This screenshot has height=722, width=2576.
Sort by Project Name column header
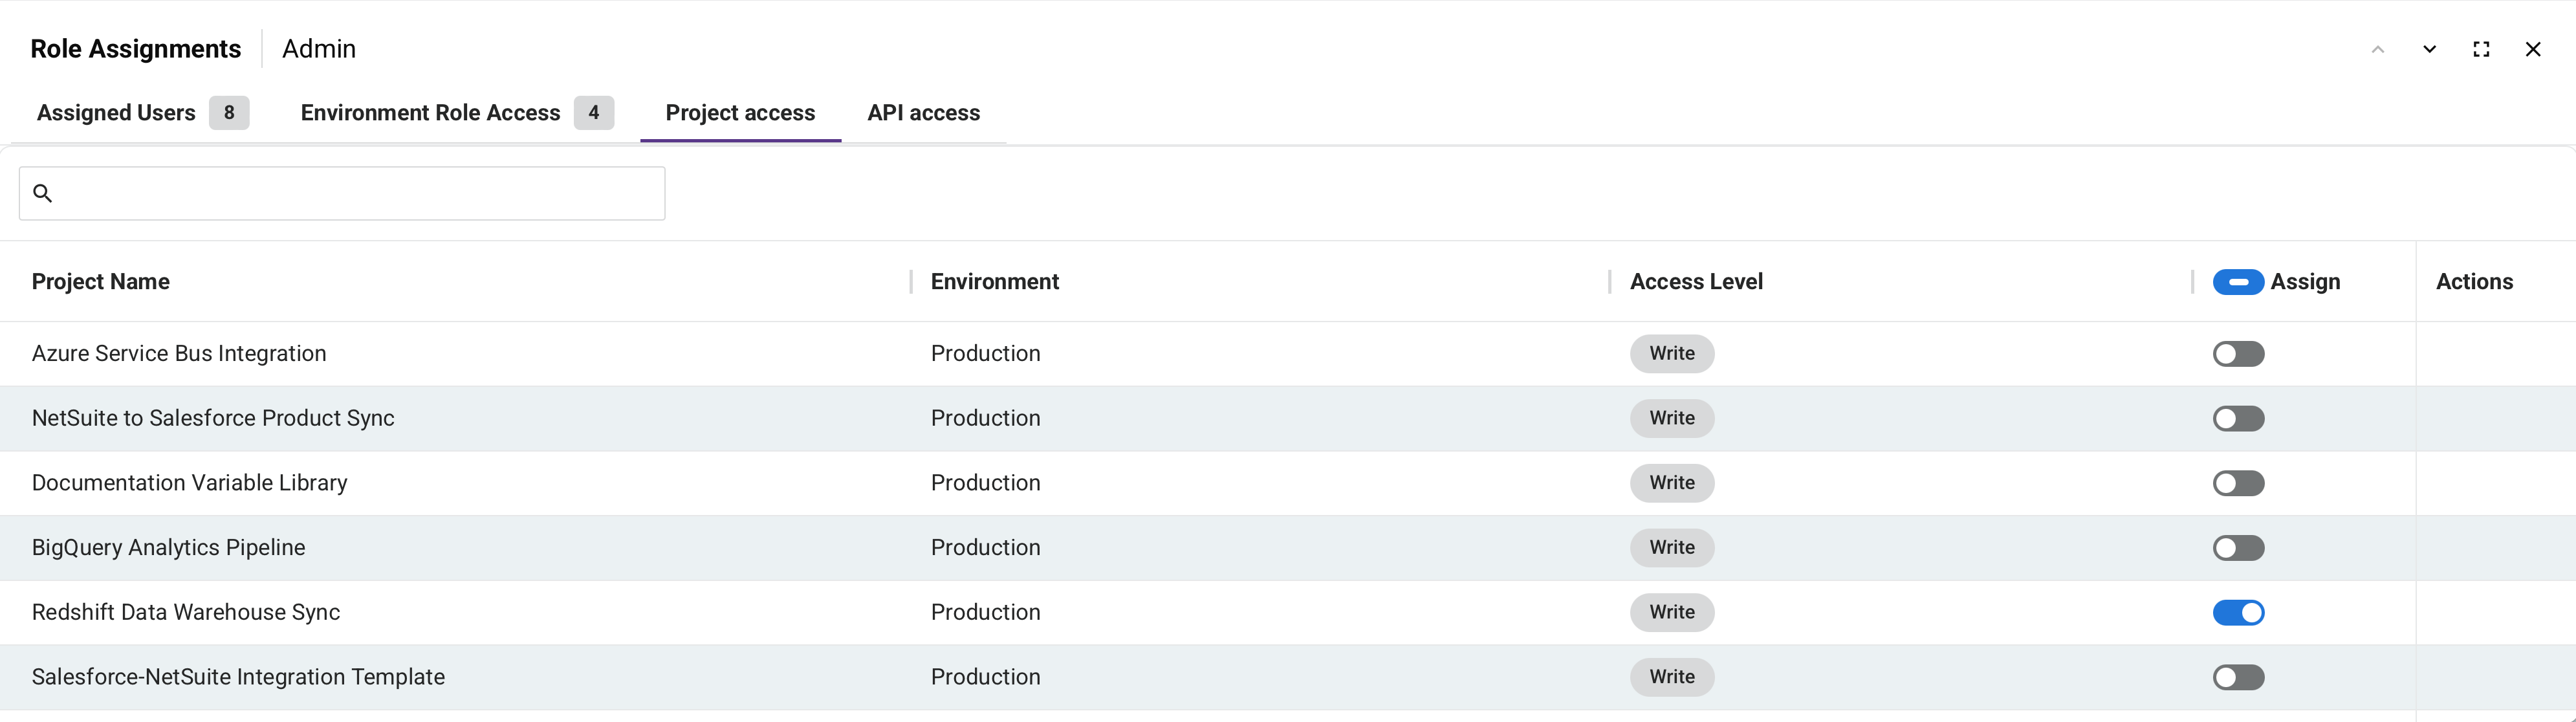tap(101, 282)
